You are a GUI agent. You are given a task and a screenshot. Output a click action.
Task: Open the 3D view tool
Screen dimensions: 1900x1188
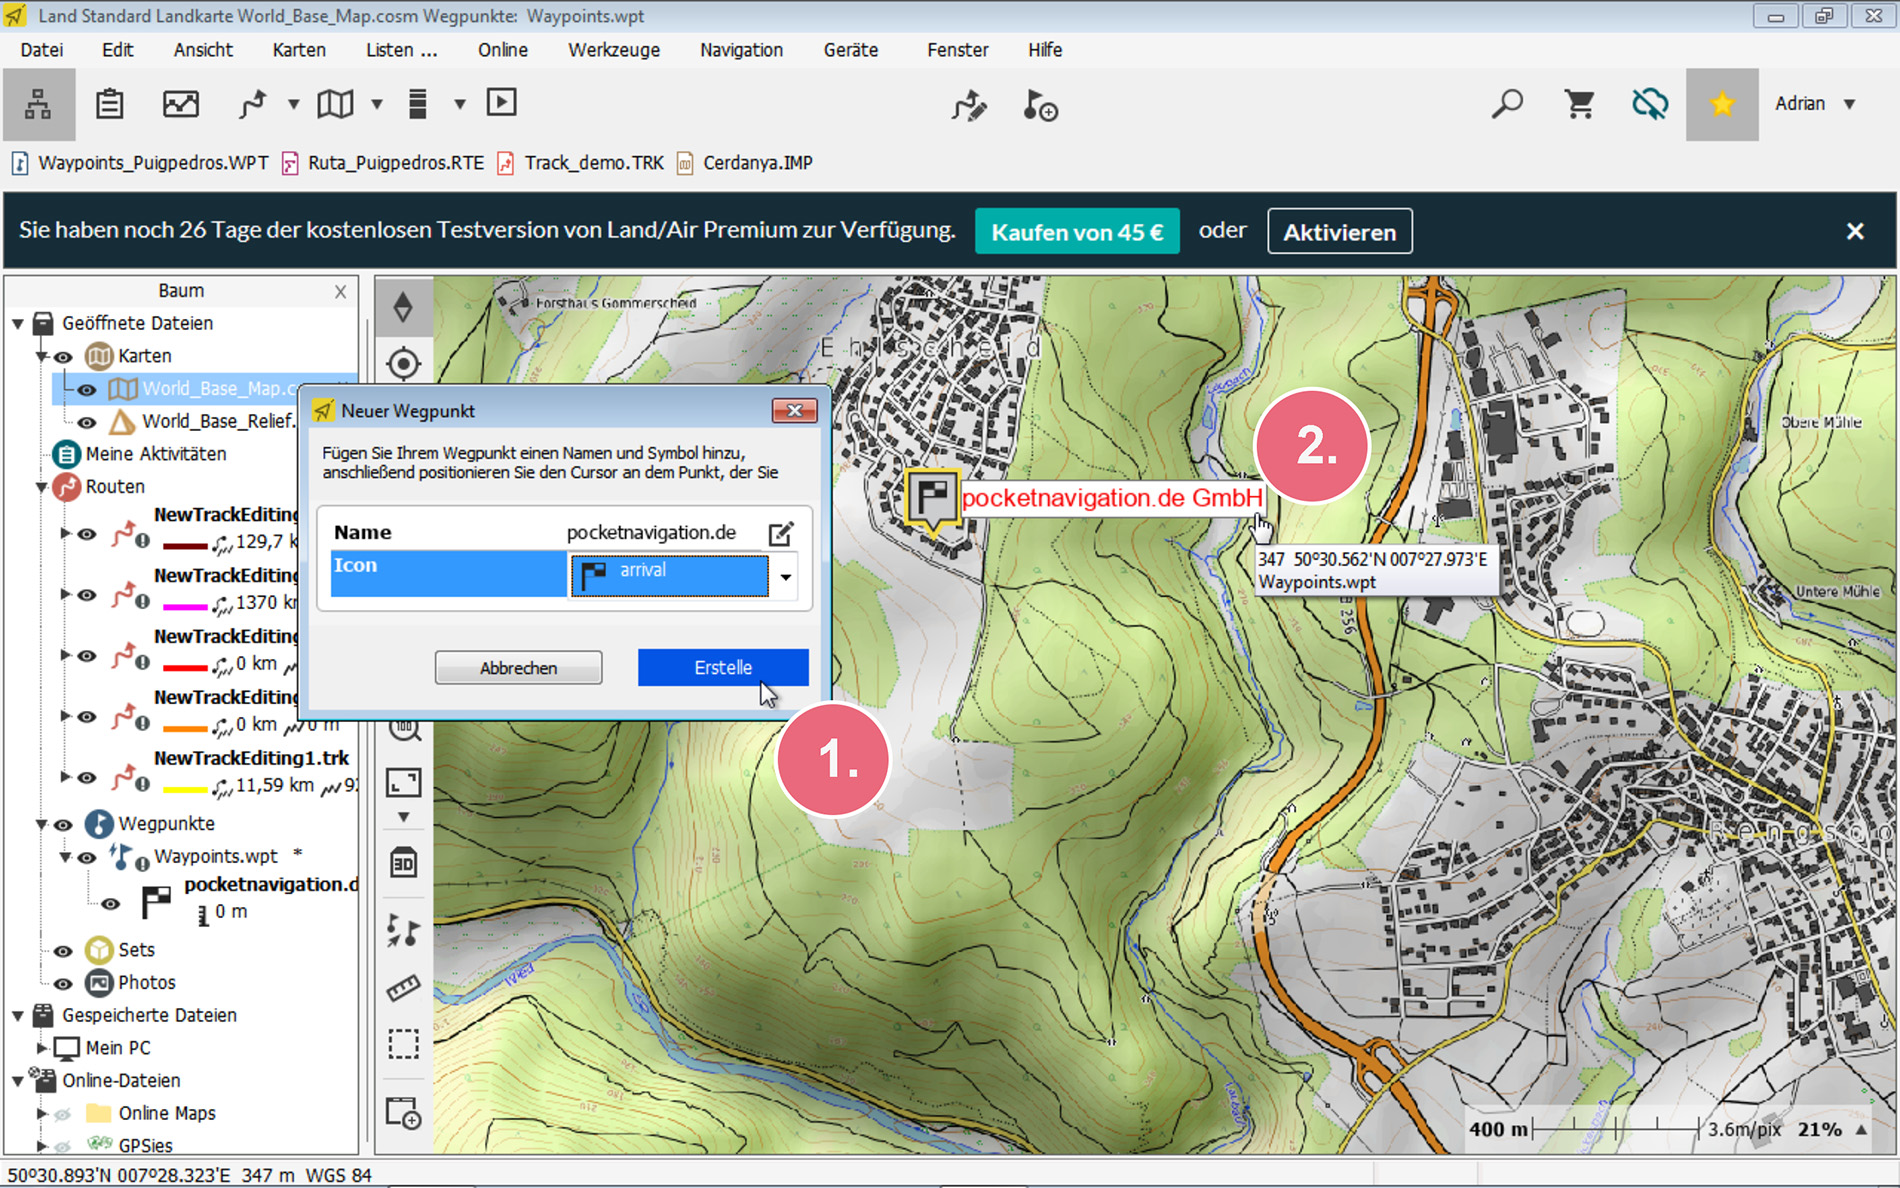403,863
